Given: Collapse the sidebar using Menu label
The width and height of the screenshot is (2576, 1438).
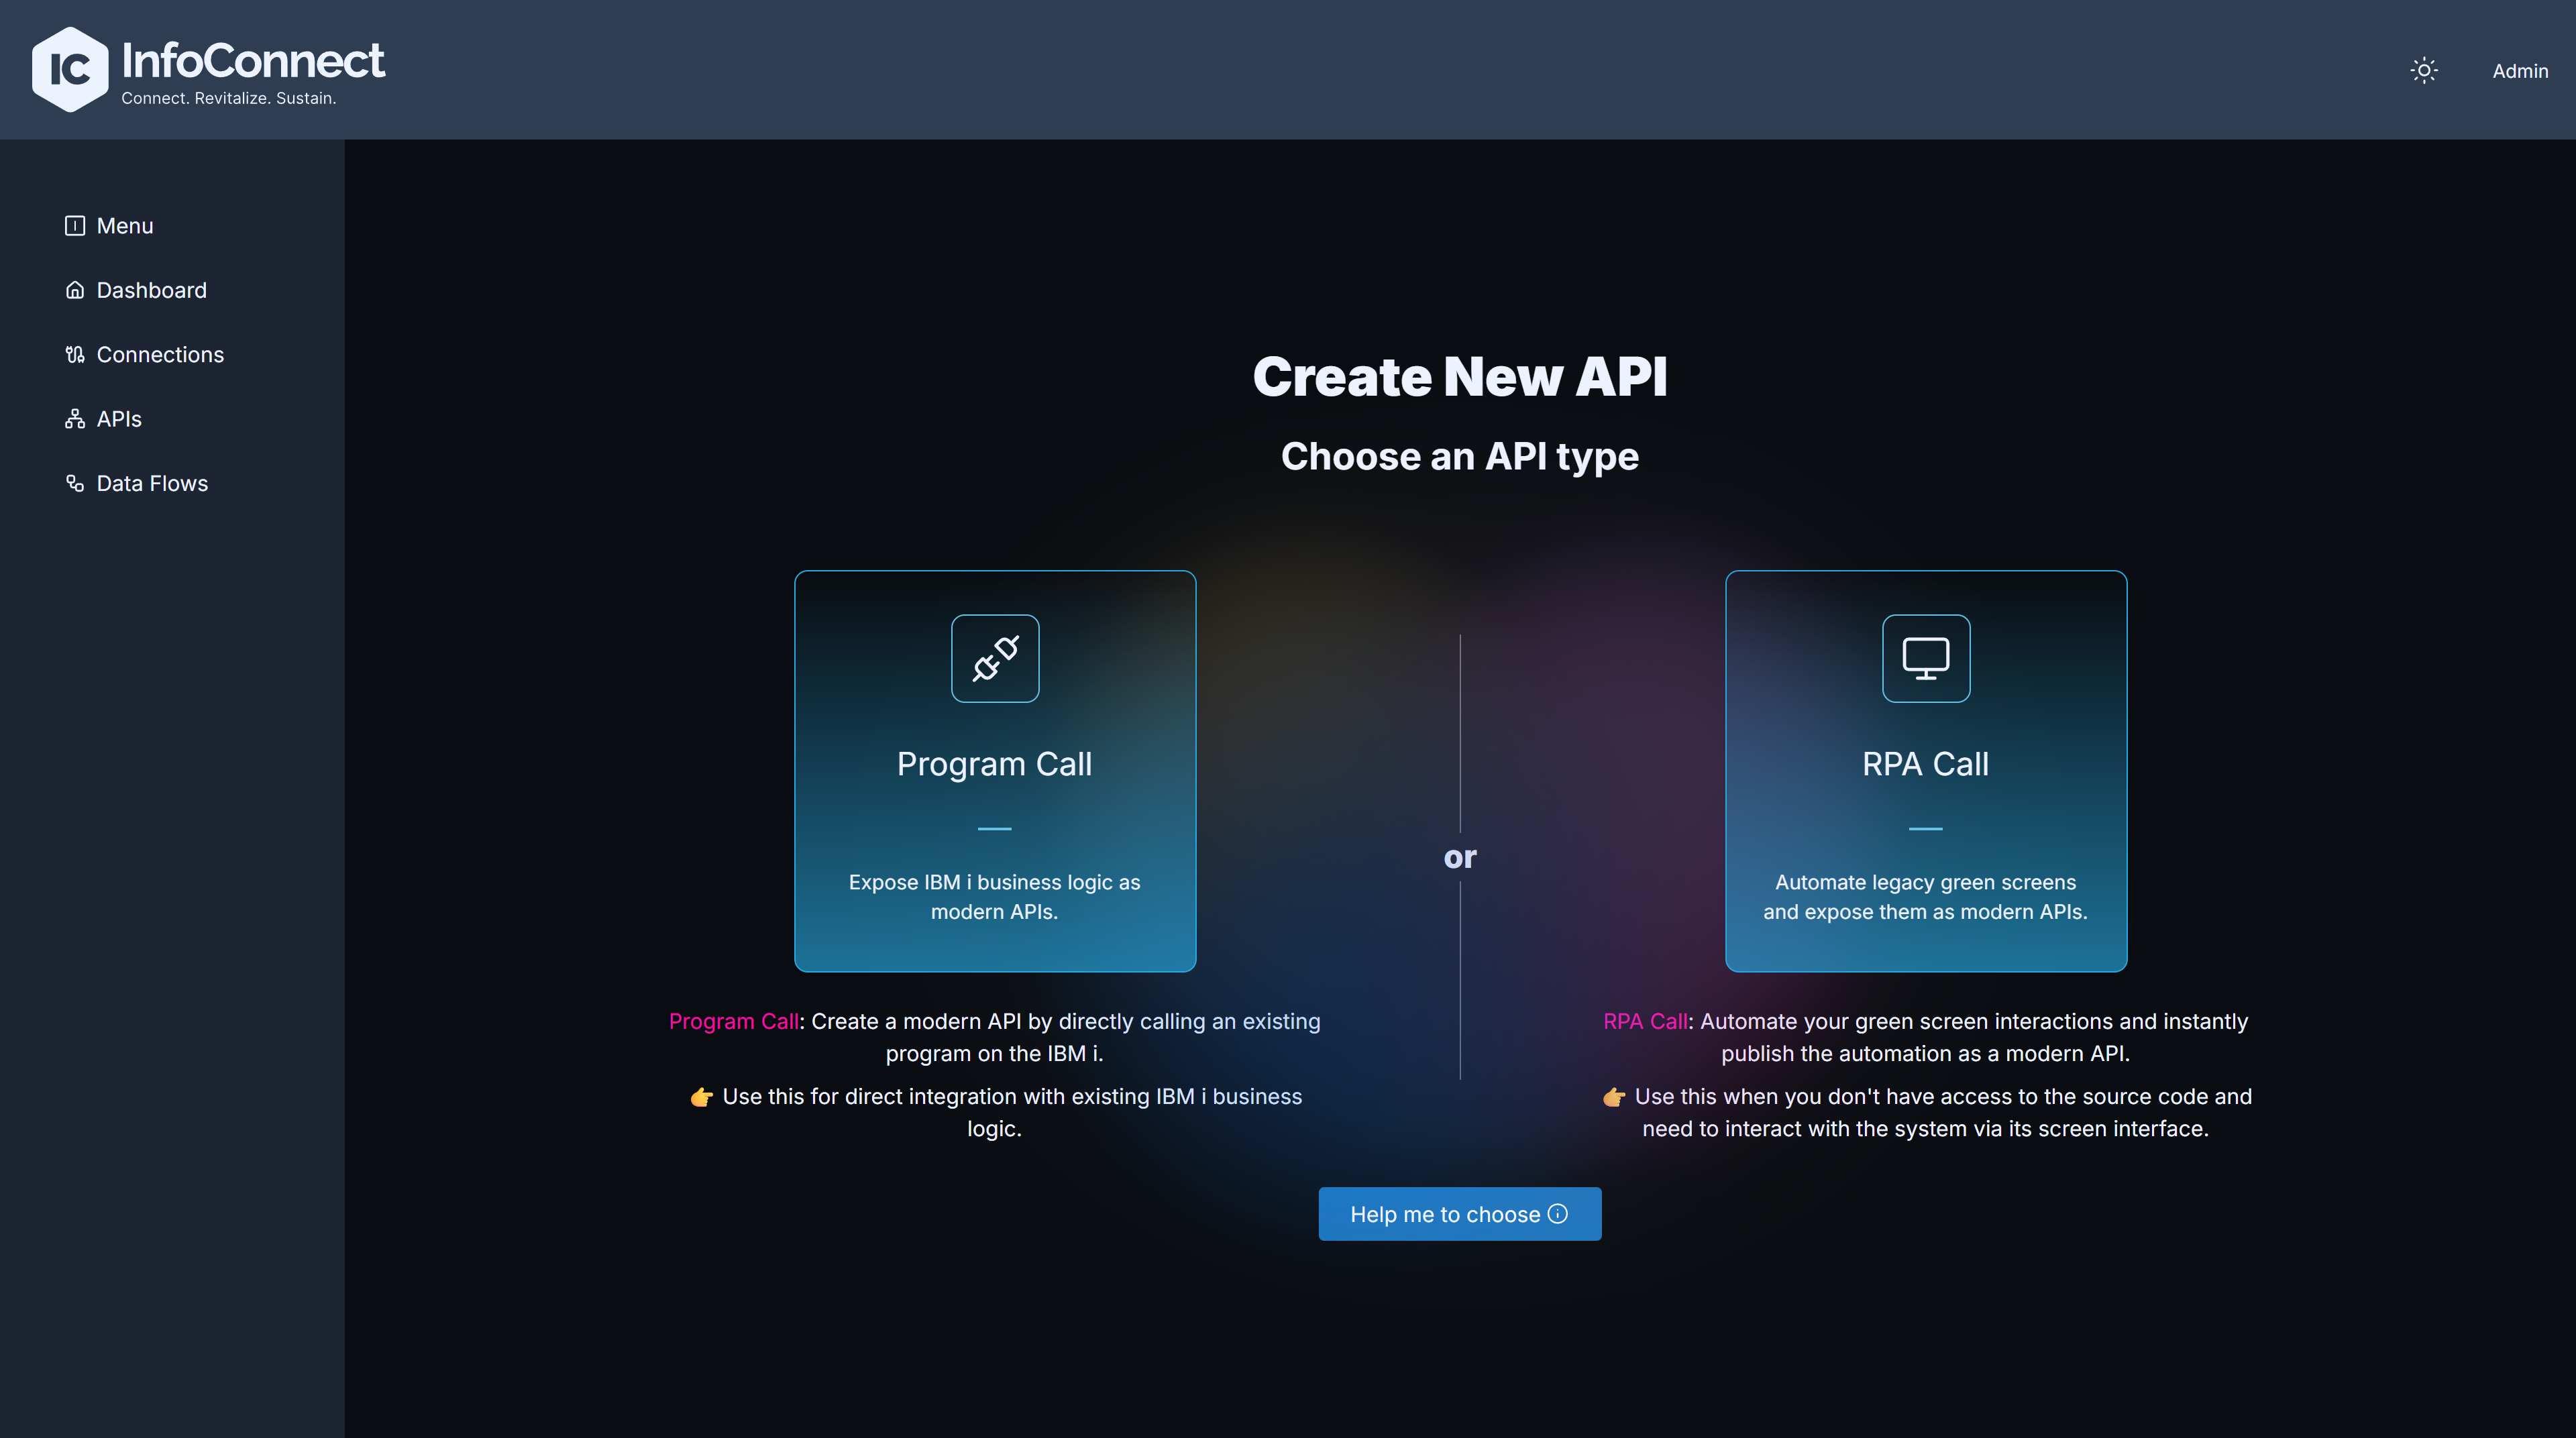Looking at the screenshot, I should pos(125,226).
